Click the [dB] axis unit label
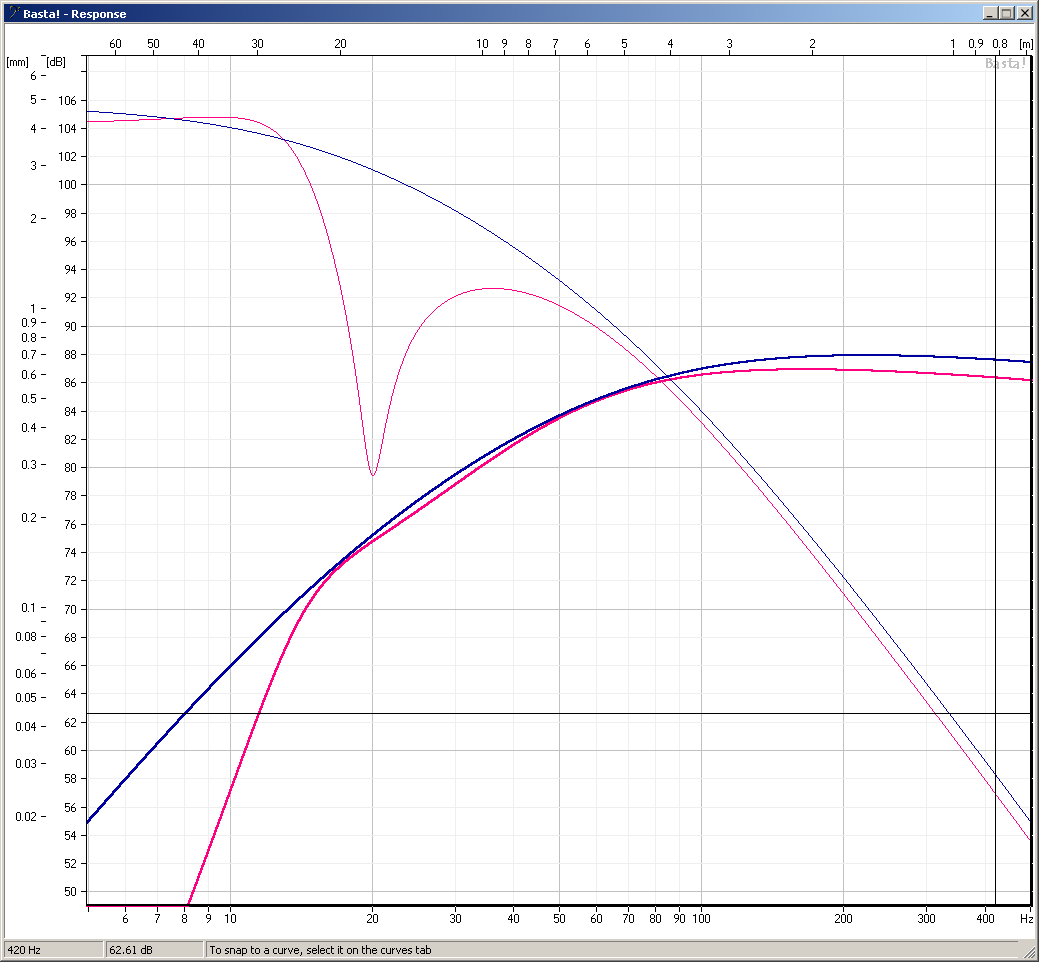This screenshot has width=1039, height=962. point(56,62)
